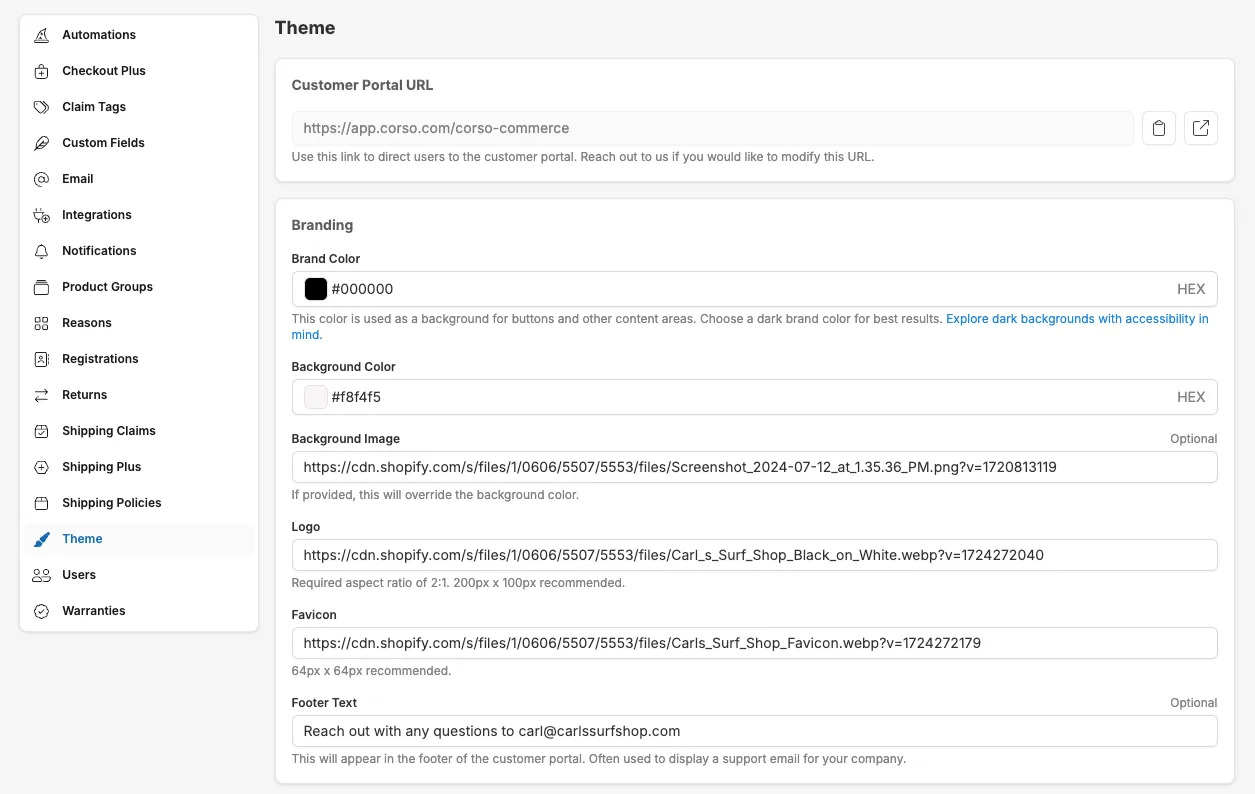Click the Integrations plug icon
Image resolution: width=1255 pixels, height=794 pixels.
41,215
